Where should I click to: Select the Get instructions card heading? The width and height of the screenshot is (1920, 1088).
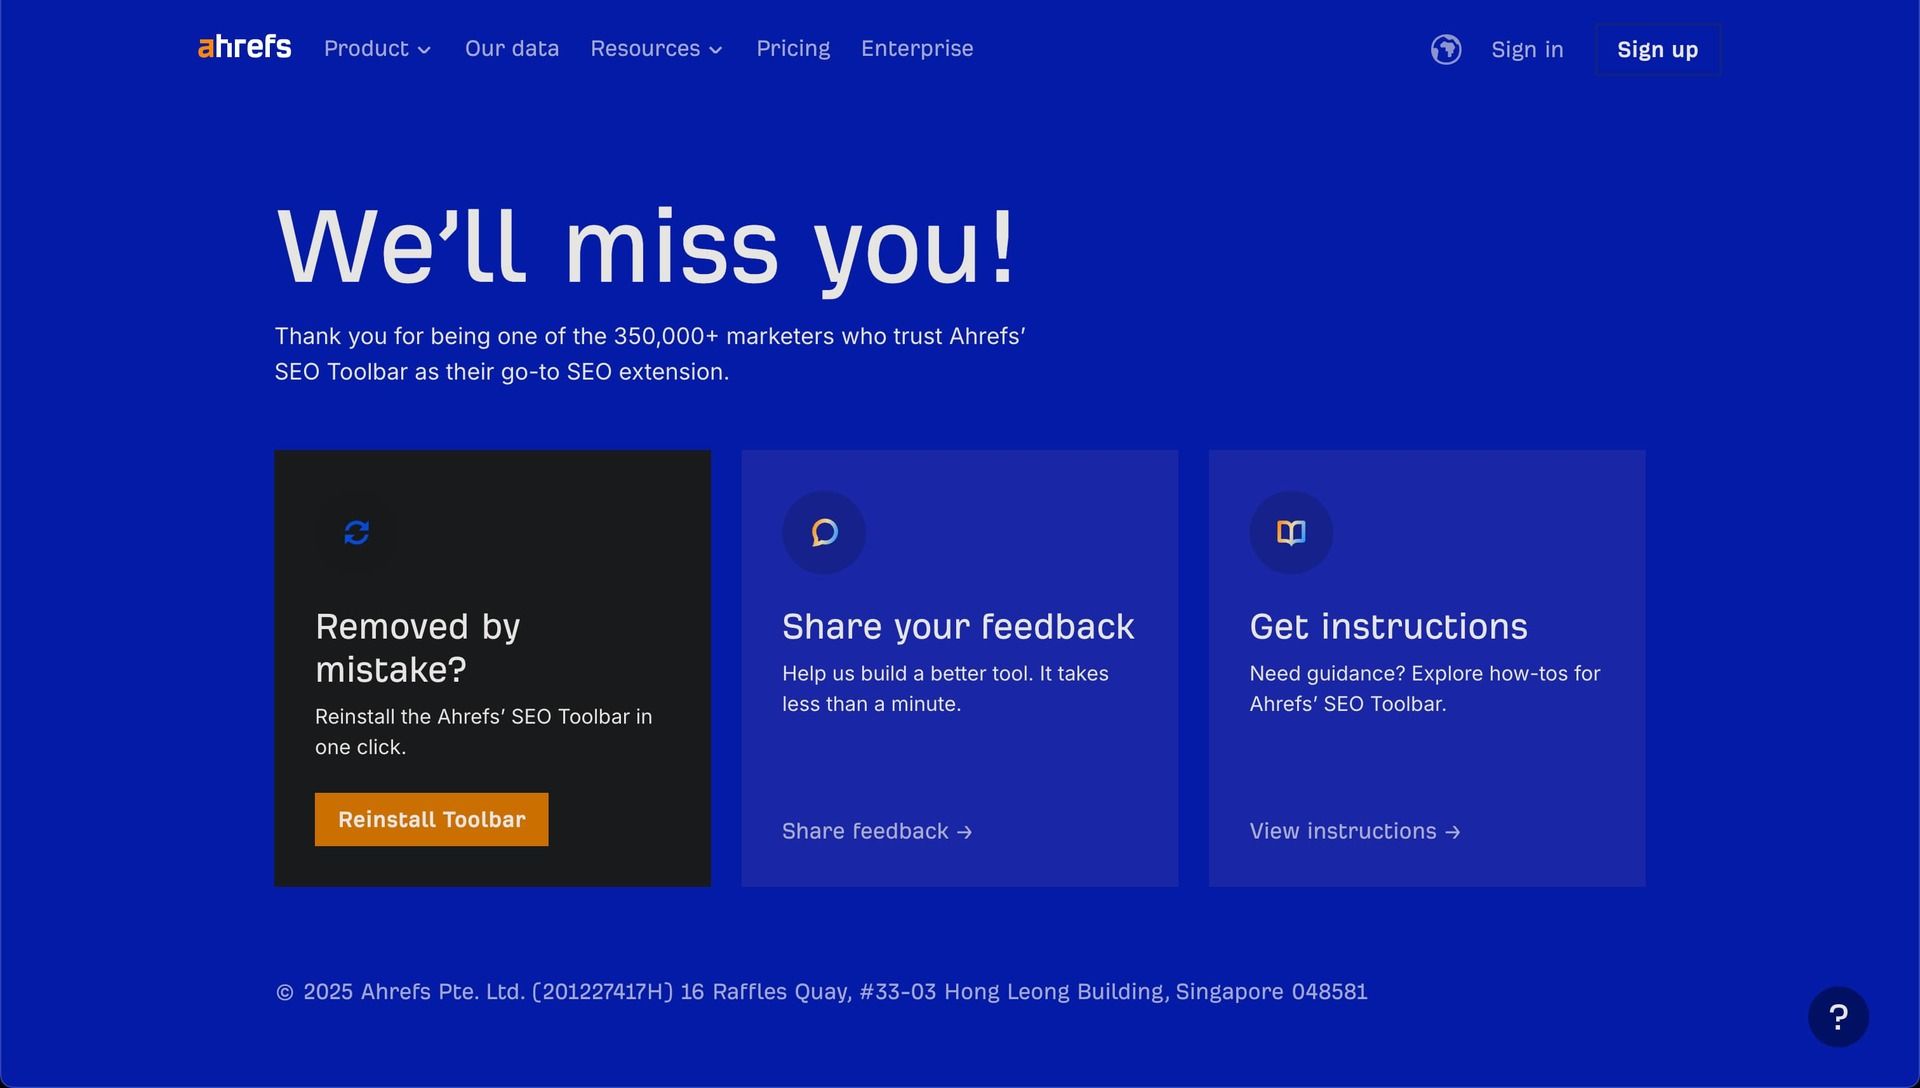click(1387, 627)
